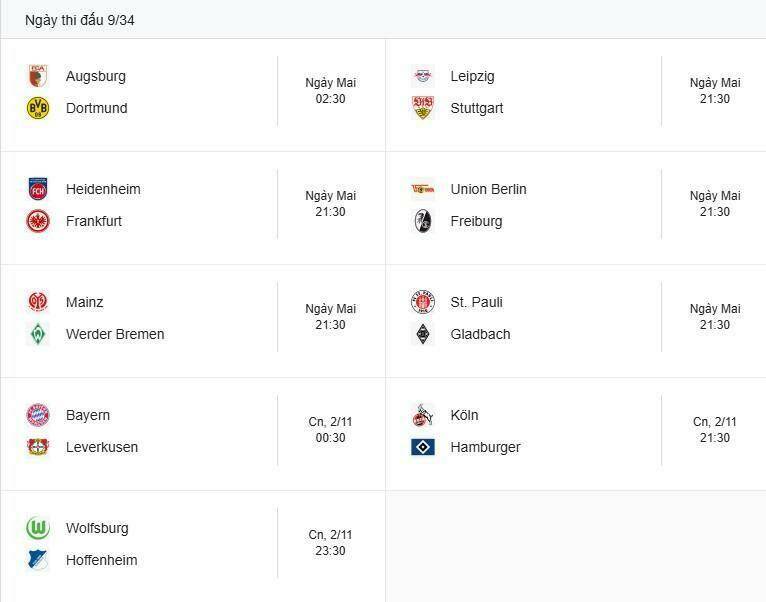Open the Köln team link
766x602 pixels.
coord(464,415)
